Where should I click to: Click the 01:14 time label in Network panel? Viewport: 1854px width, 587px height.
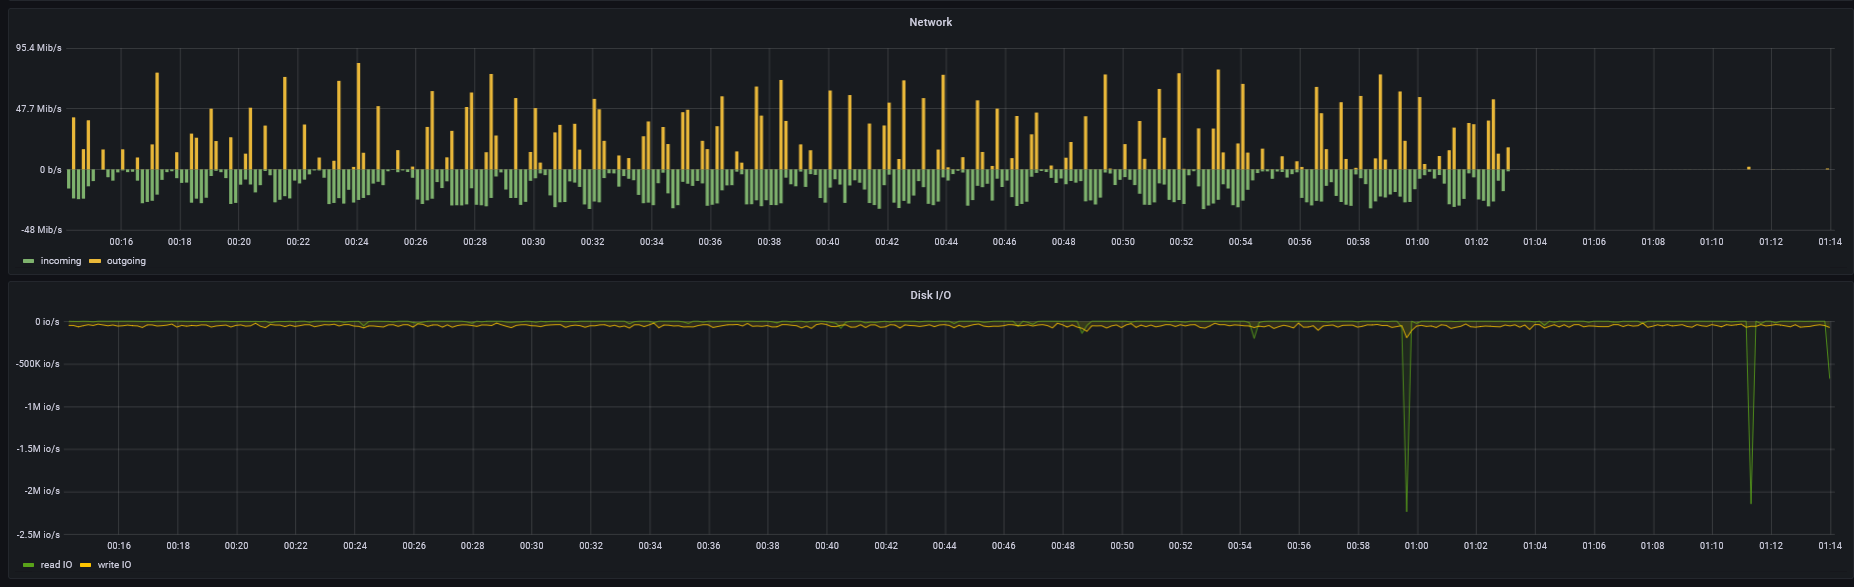tap(1830, 242)
